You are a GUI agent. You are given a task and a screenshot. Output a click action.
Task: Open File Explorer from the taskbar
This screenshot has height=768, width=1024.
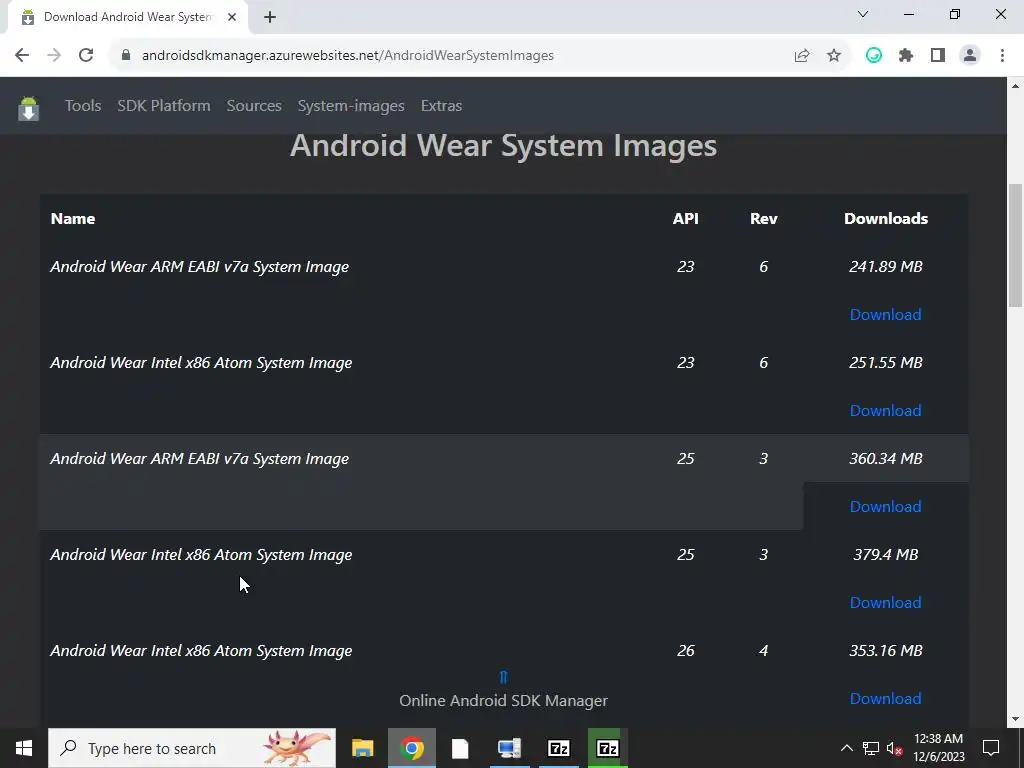tap(362, 748)
